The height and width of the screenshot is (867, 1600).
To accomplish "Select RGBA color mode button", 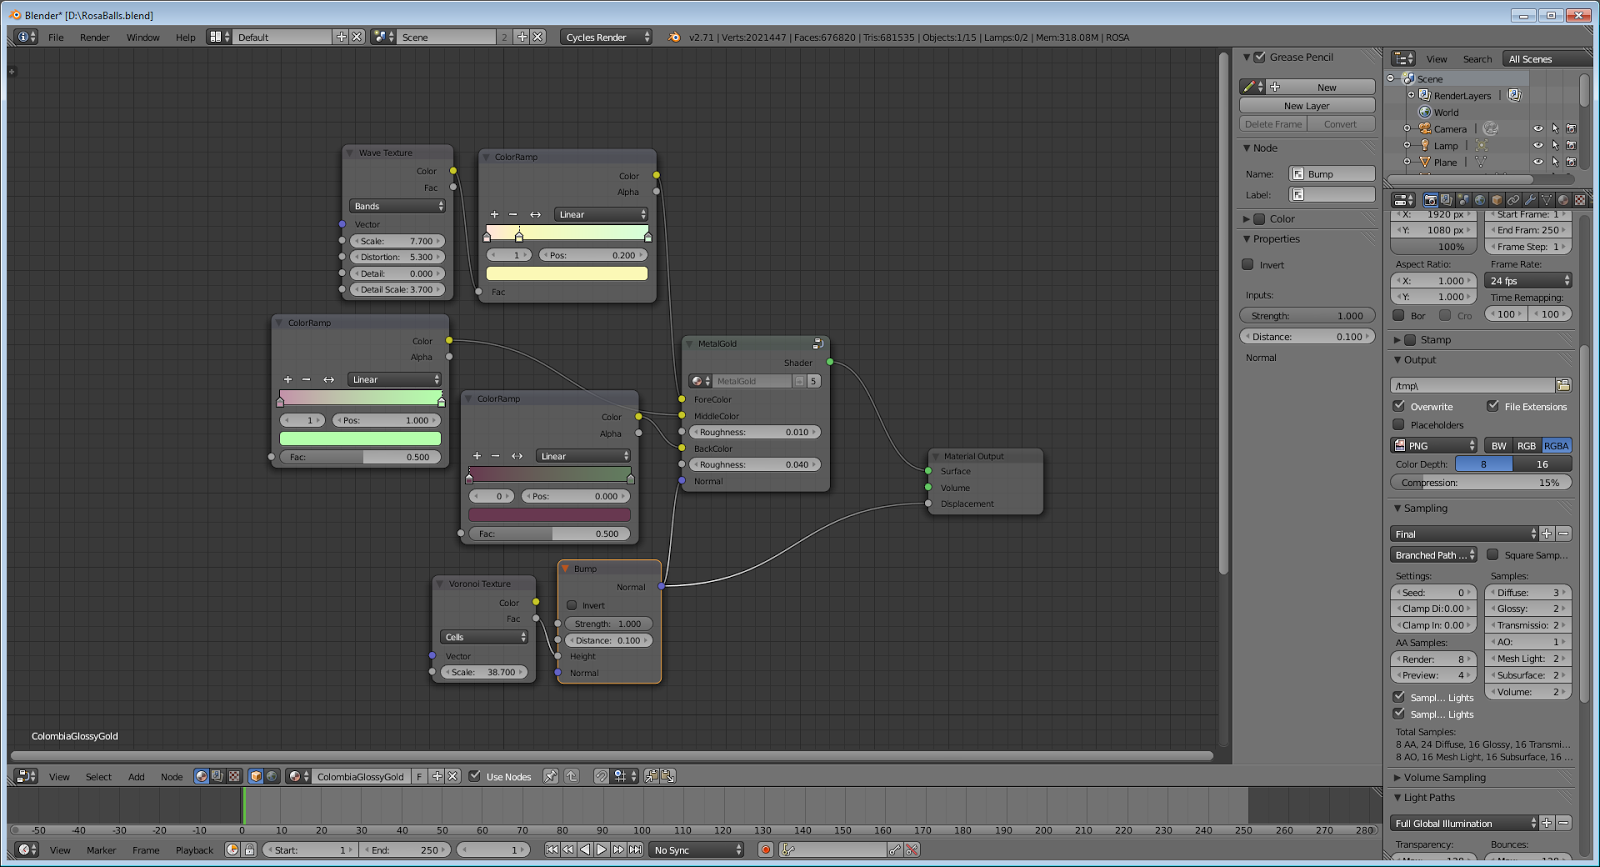I will [x=1557, y=446].
